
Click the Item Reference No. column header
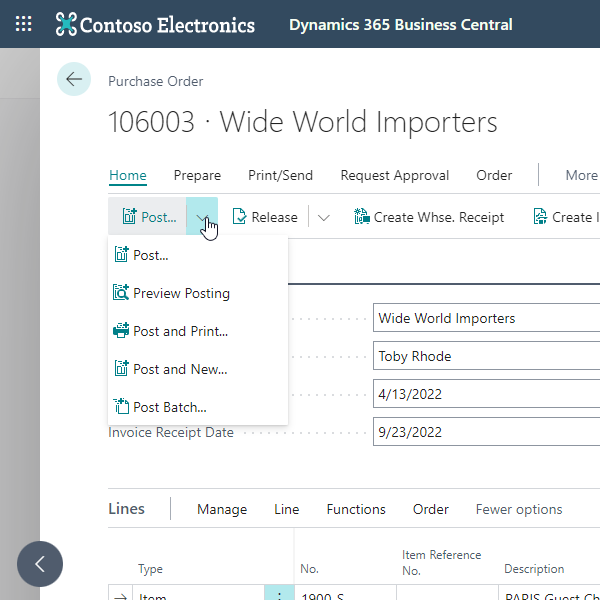[x=442, y=562]
